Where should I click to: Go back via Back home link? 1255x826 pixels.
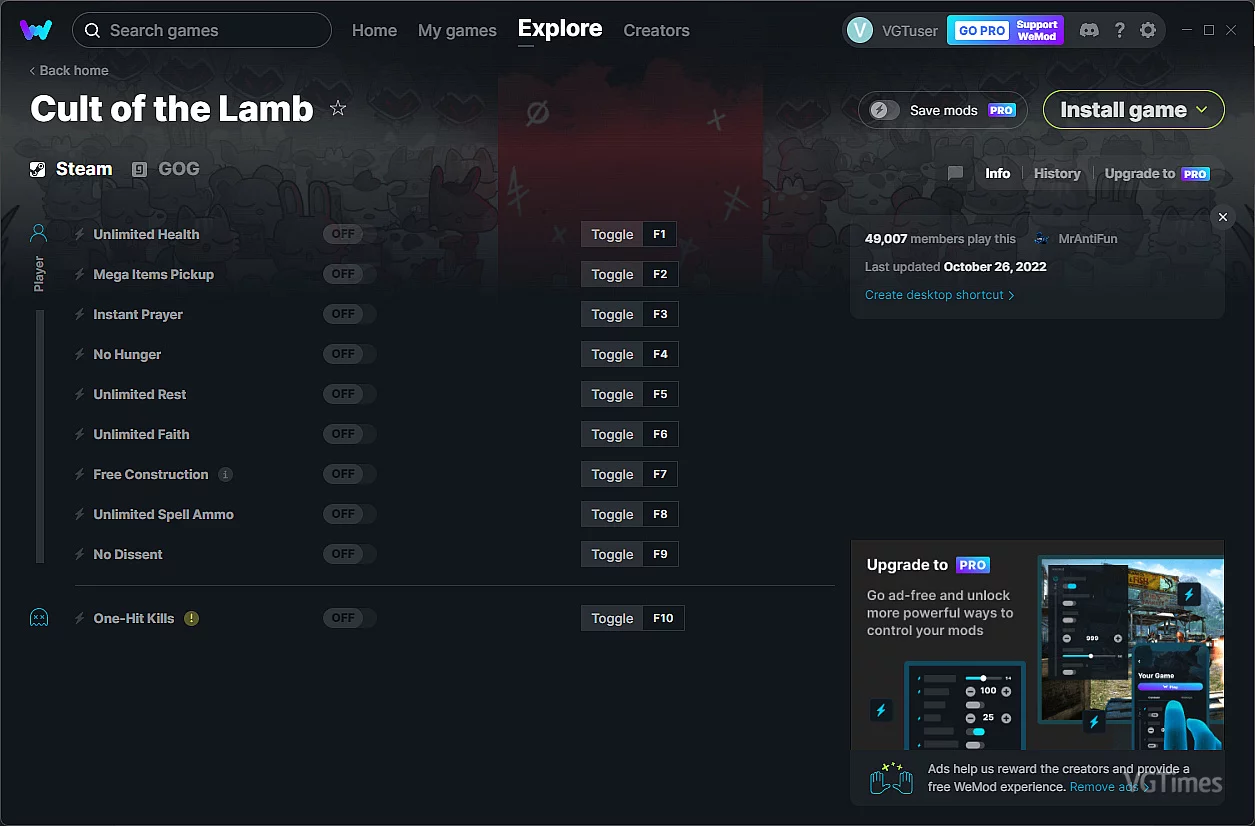(x=69, y=70)
